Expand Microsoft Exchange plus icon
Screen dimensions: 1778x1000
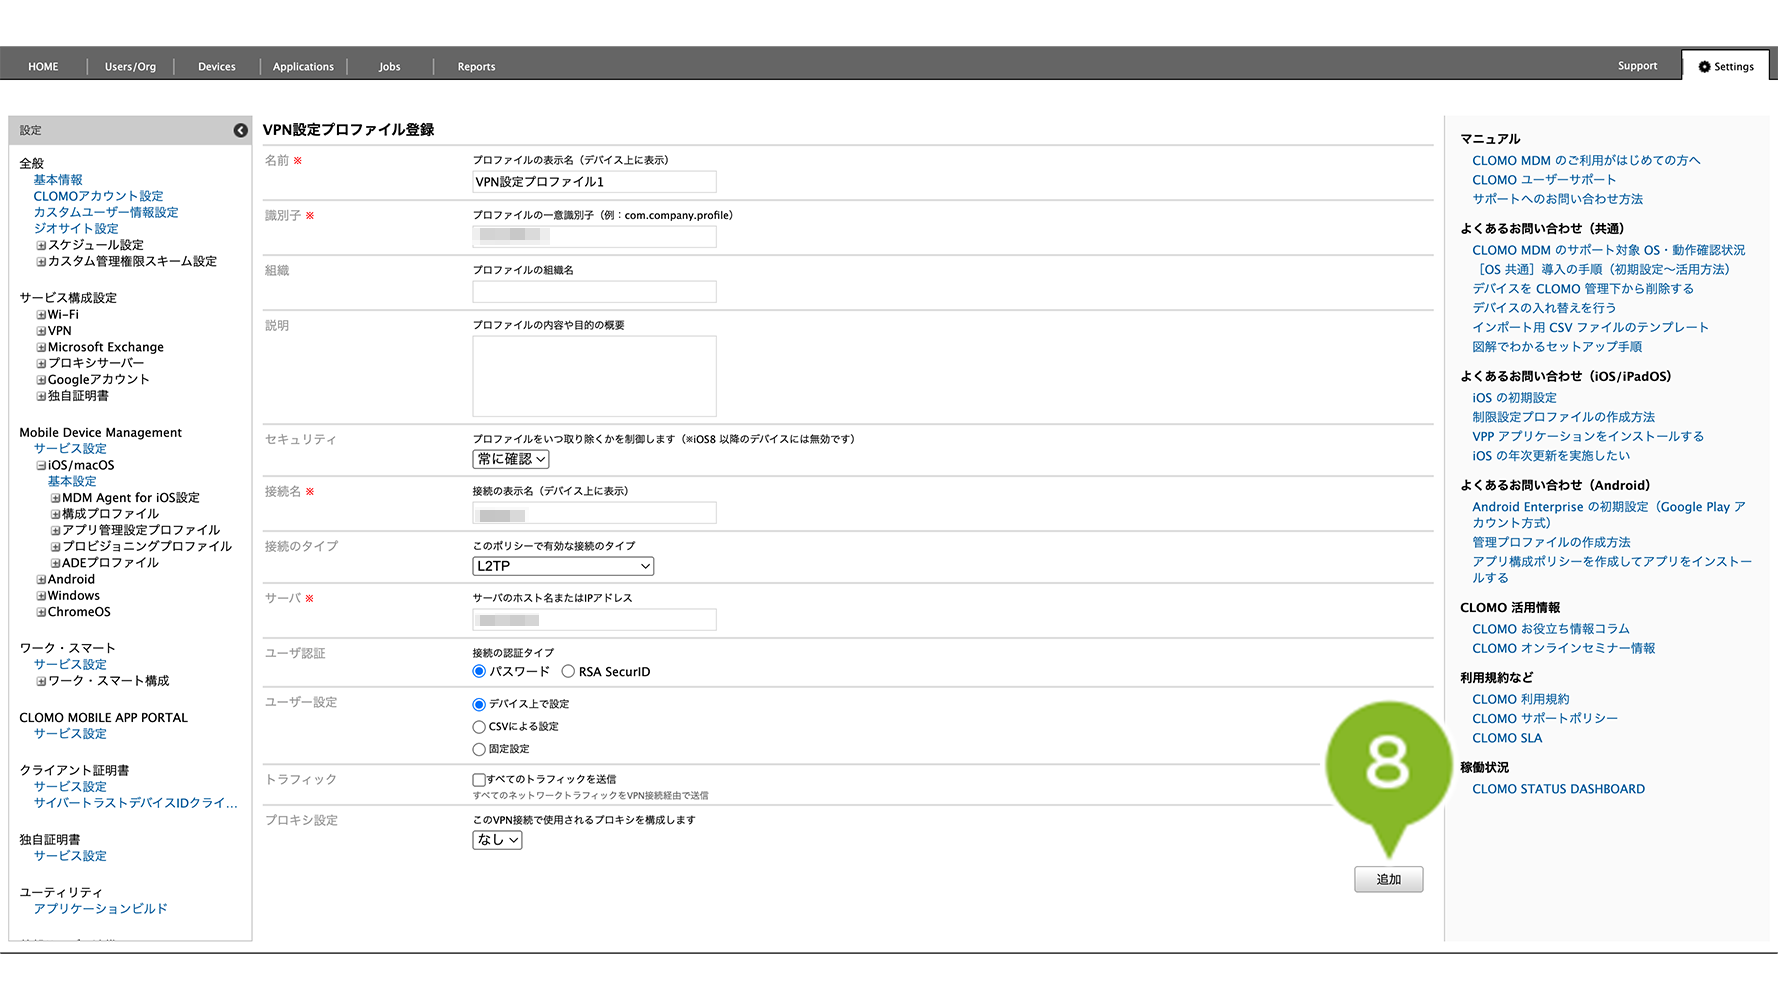click(41, 348)
